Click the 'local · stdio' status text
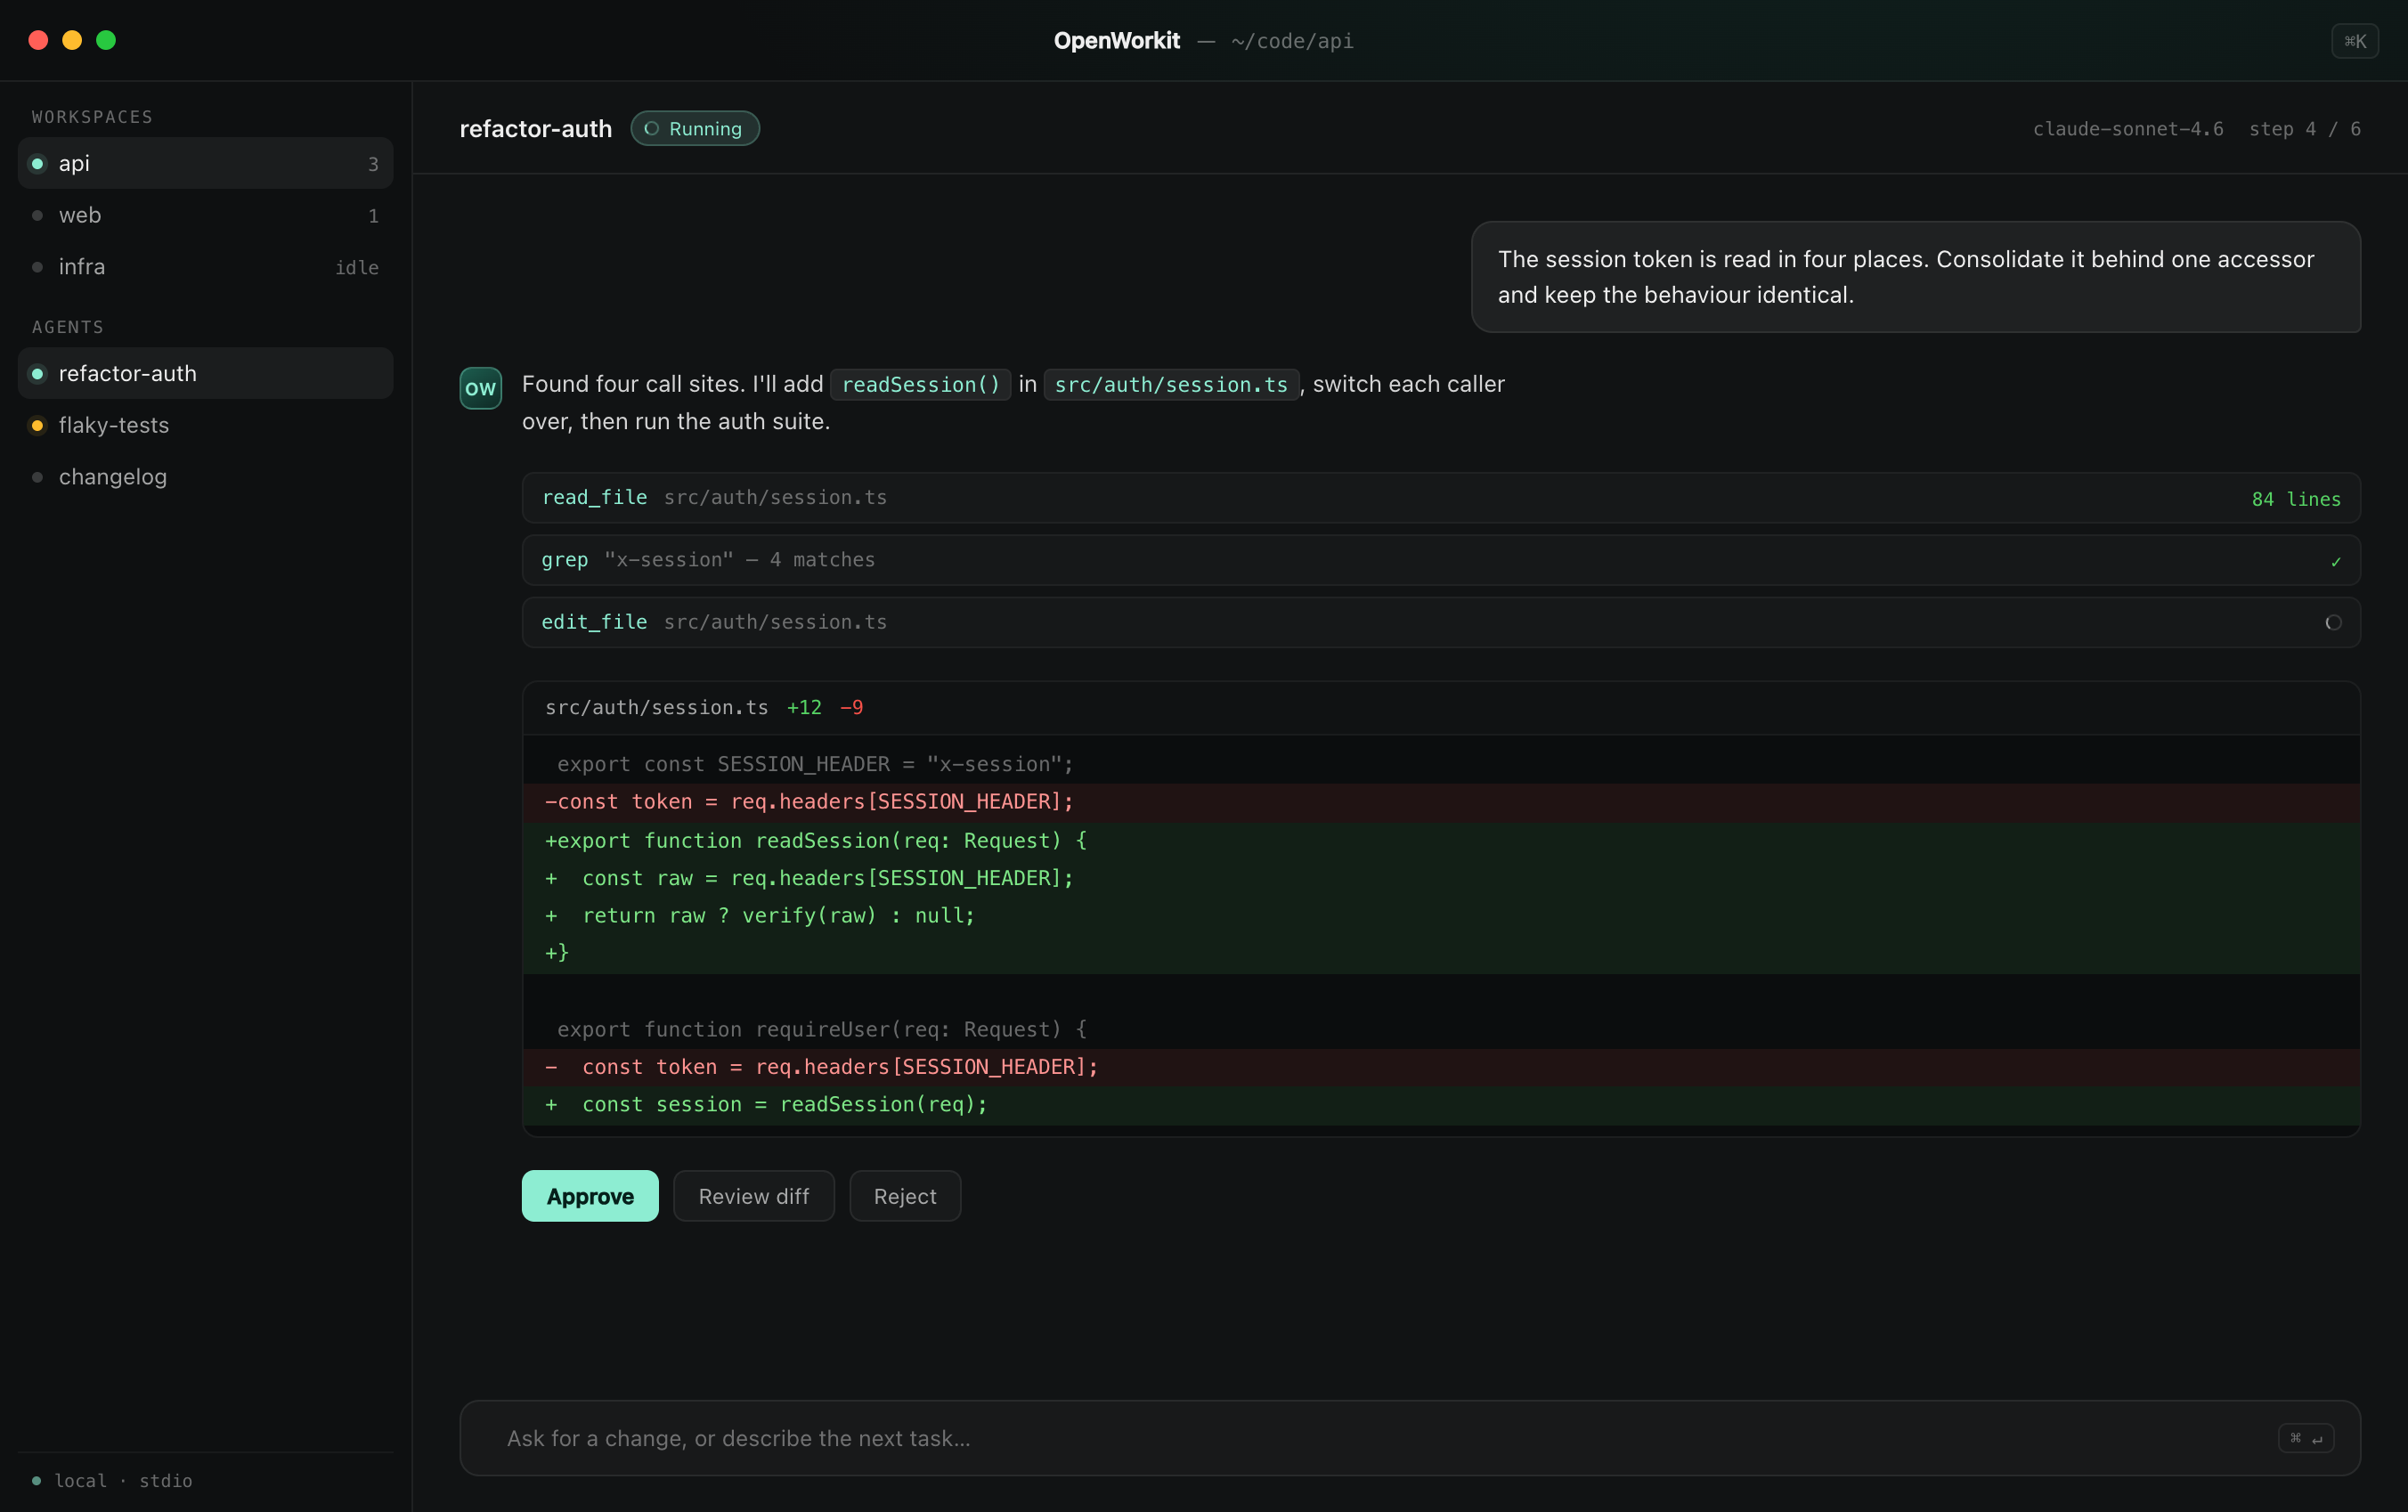The image size is (2408, 1512). pos(123,1480)
